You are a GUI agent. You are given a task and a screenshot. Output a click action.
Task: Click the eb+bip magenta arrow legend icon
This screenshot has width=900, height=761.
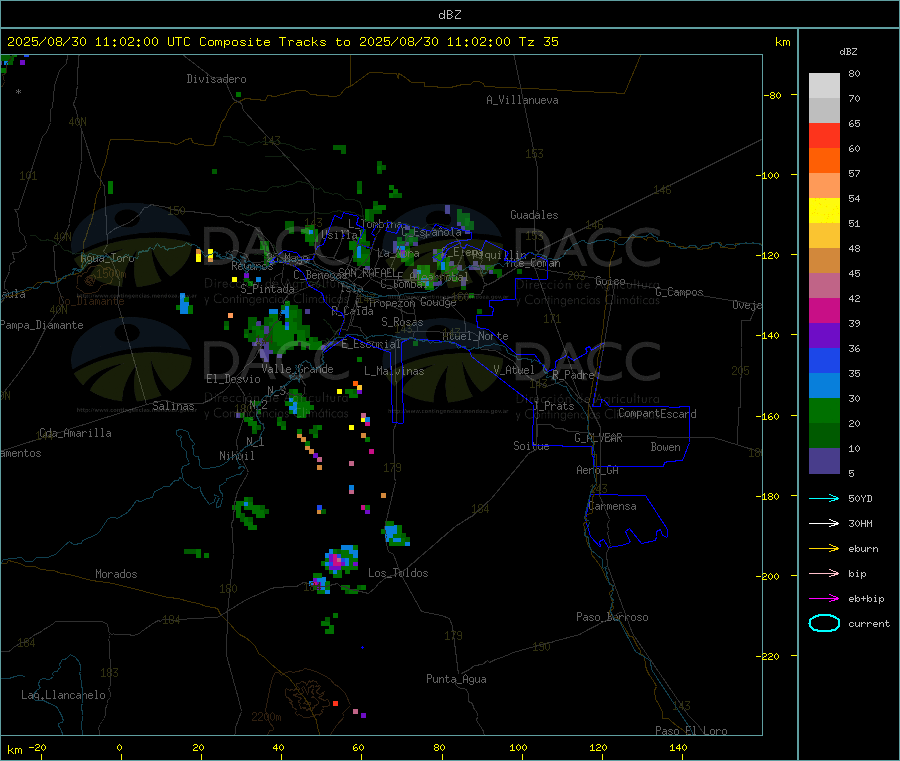click(824, 599)
